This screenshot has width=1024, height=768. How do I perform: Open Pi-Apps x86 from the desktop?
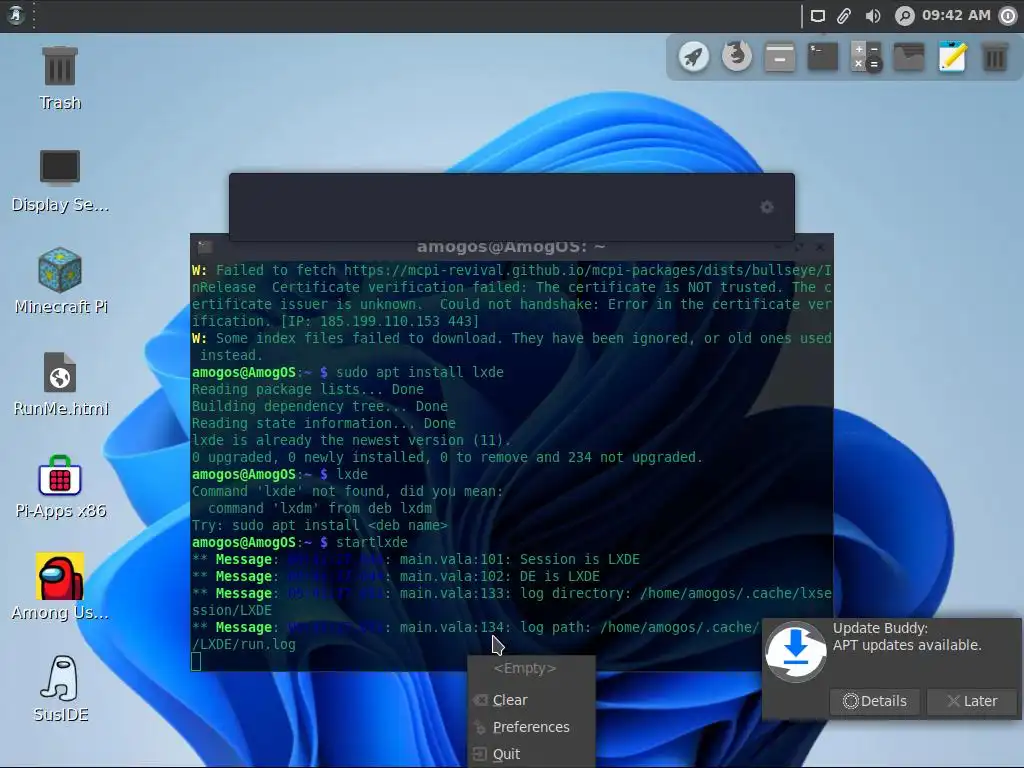pyautogui.click(x=60, y=487)
